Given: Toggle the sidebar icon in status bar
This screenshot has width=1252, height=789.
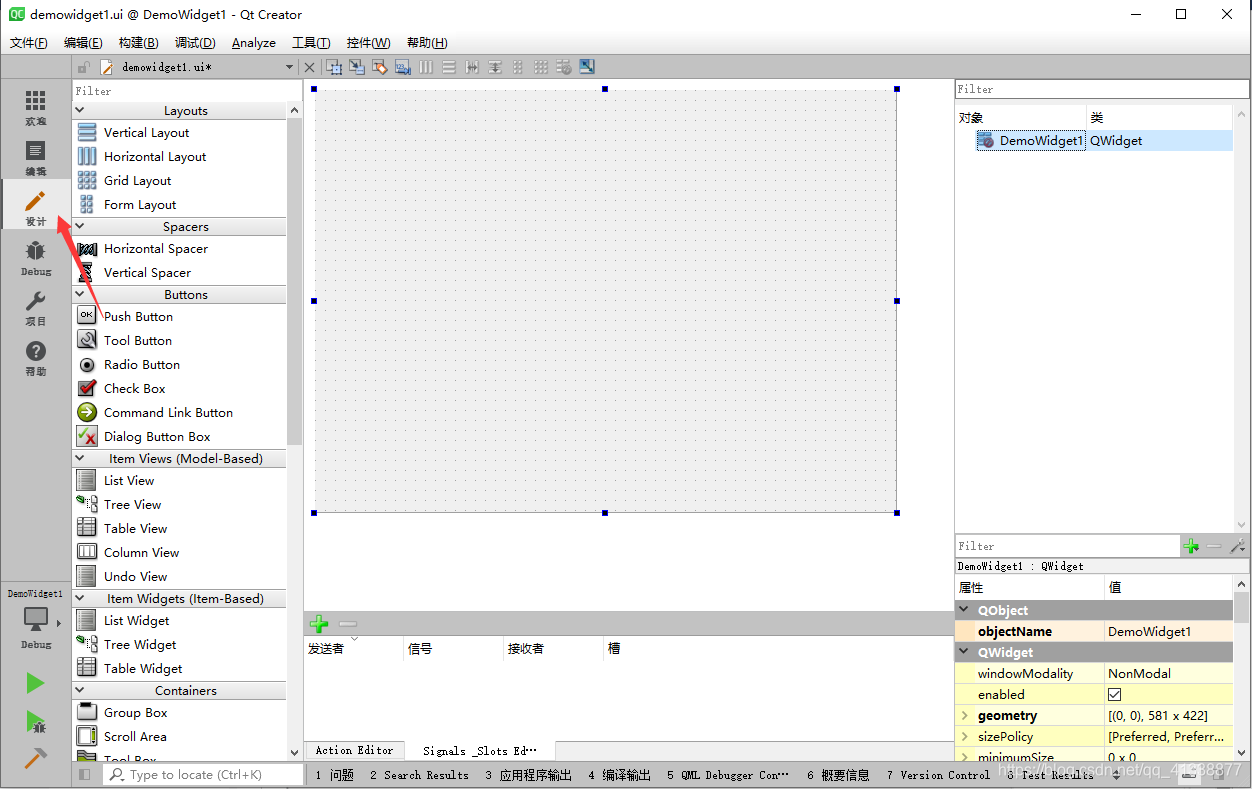Looking at the screenshot, I should coord(85,774).
